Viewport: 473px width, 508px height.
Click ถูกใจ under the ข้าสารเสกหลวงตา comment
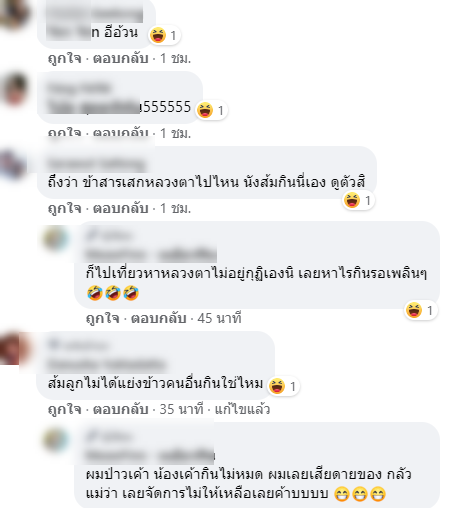65,208
